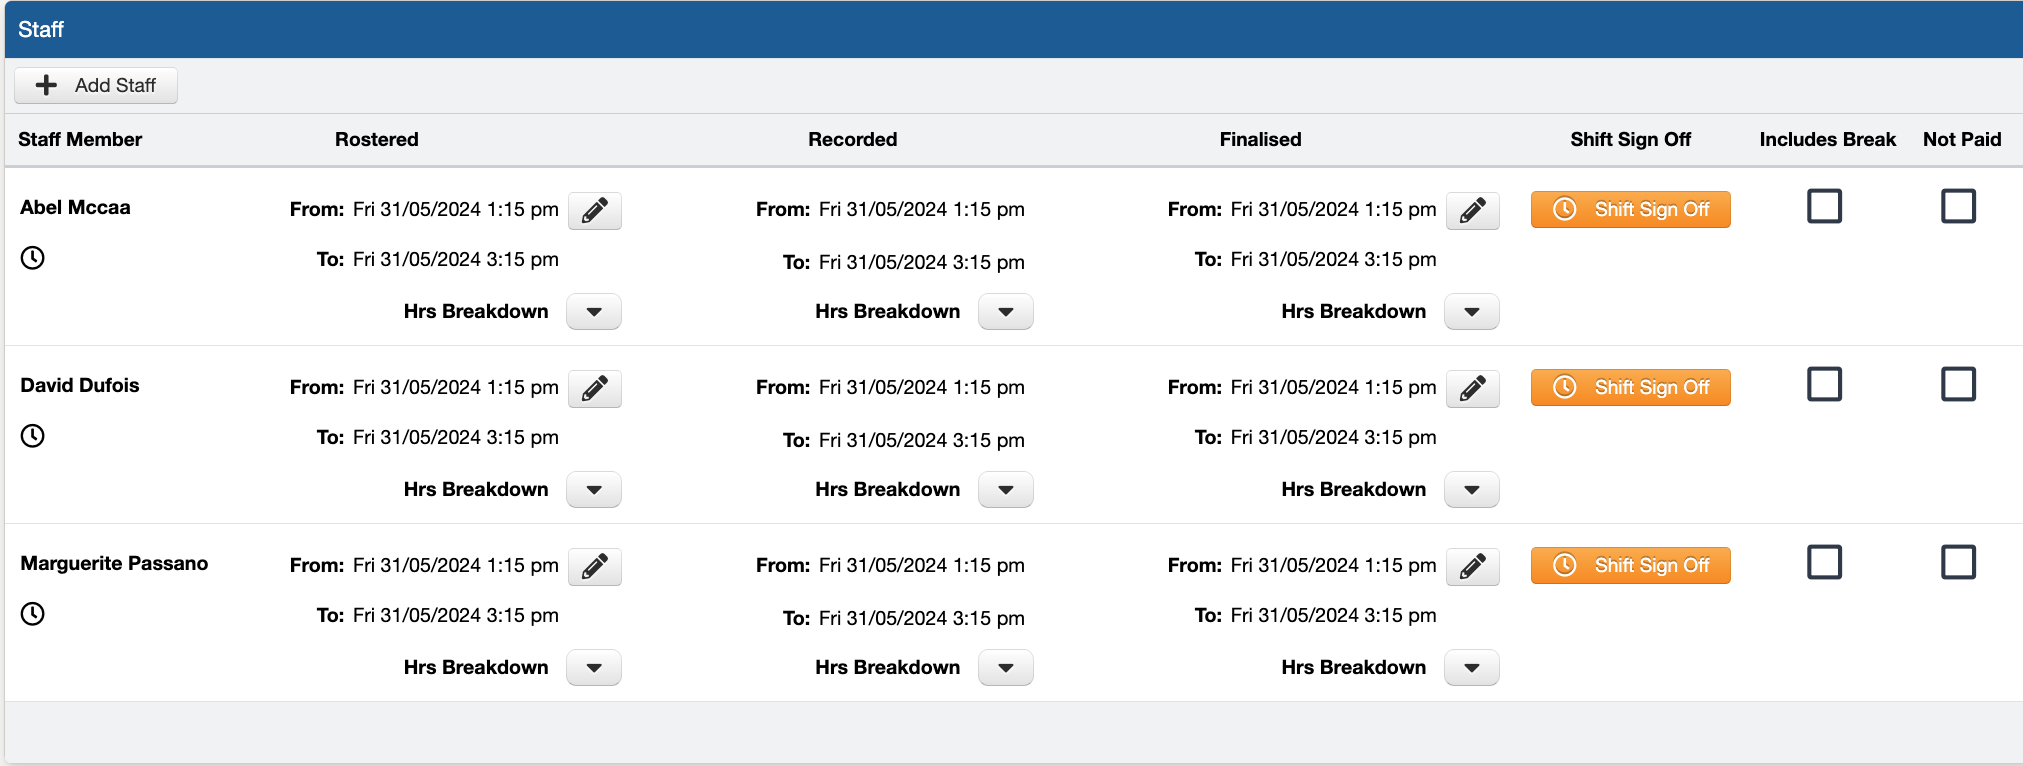Edit Marguerite Passano's finalised time pencil icon
2023x766 pixels.
pos(1473,566)
